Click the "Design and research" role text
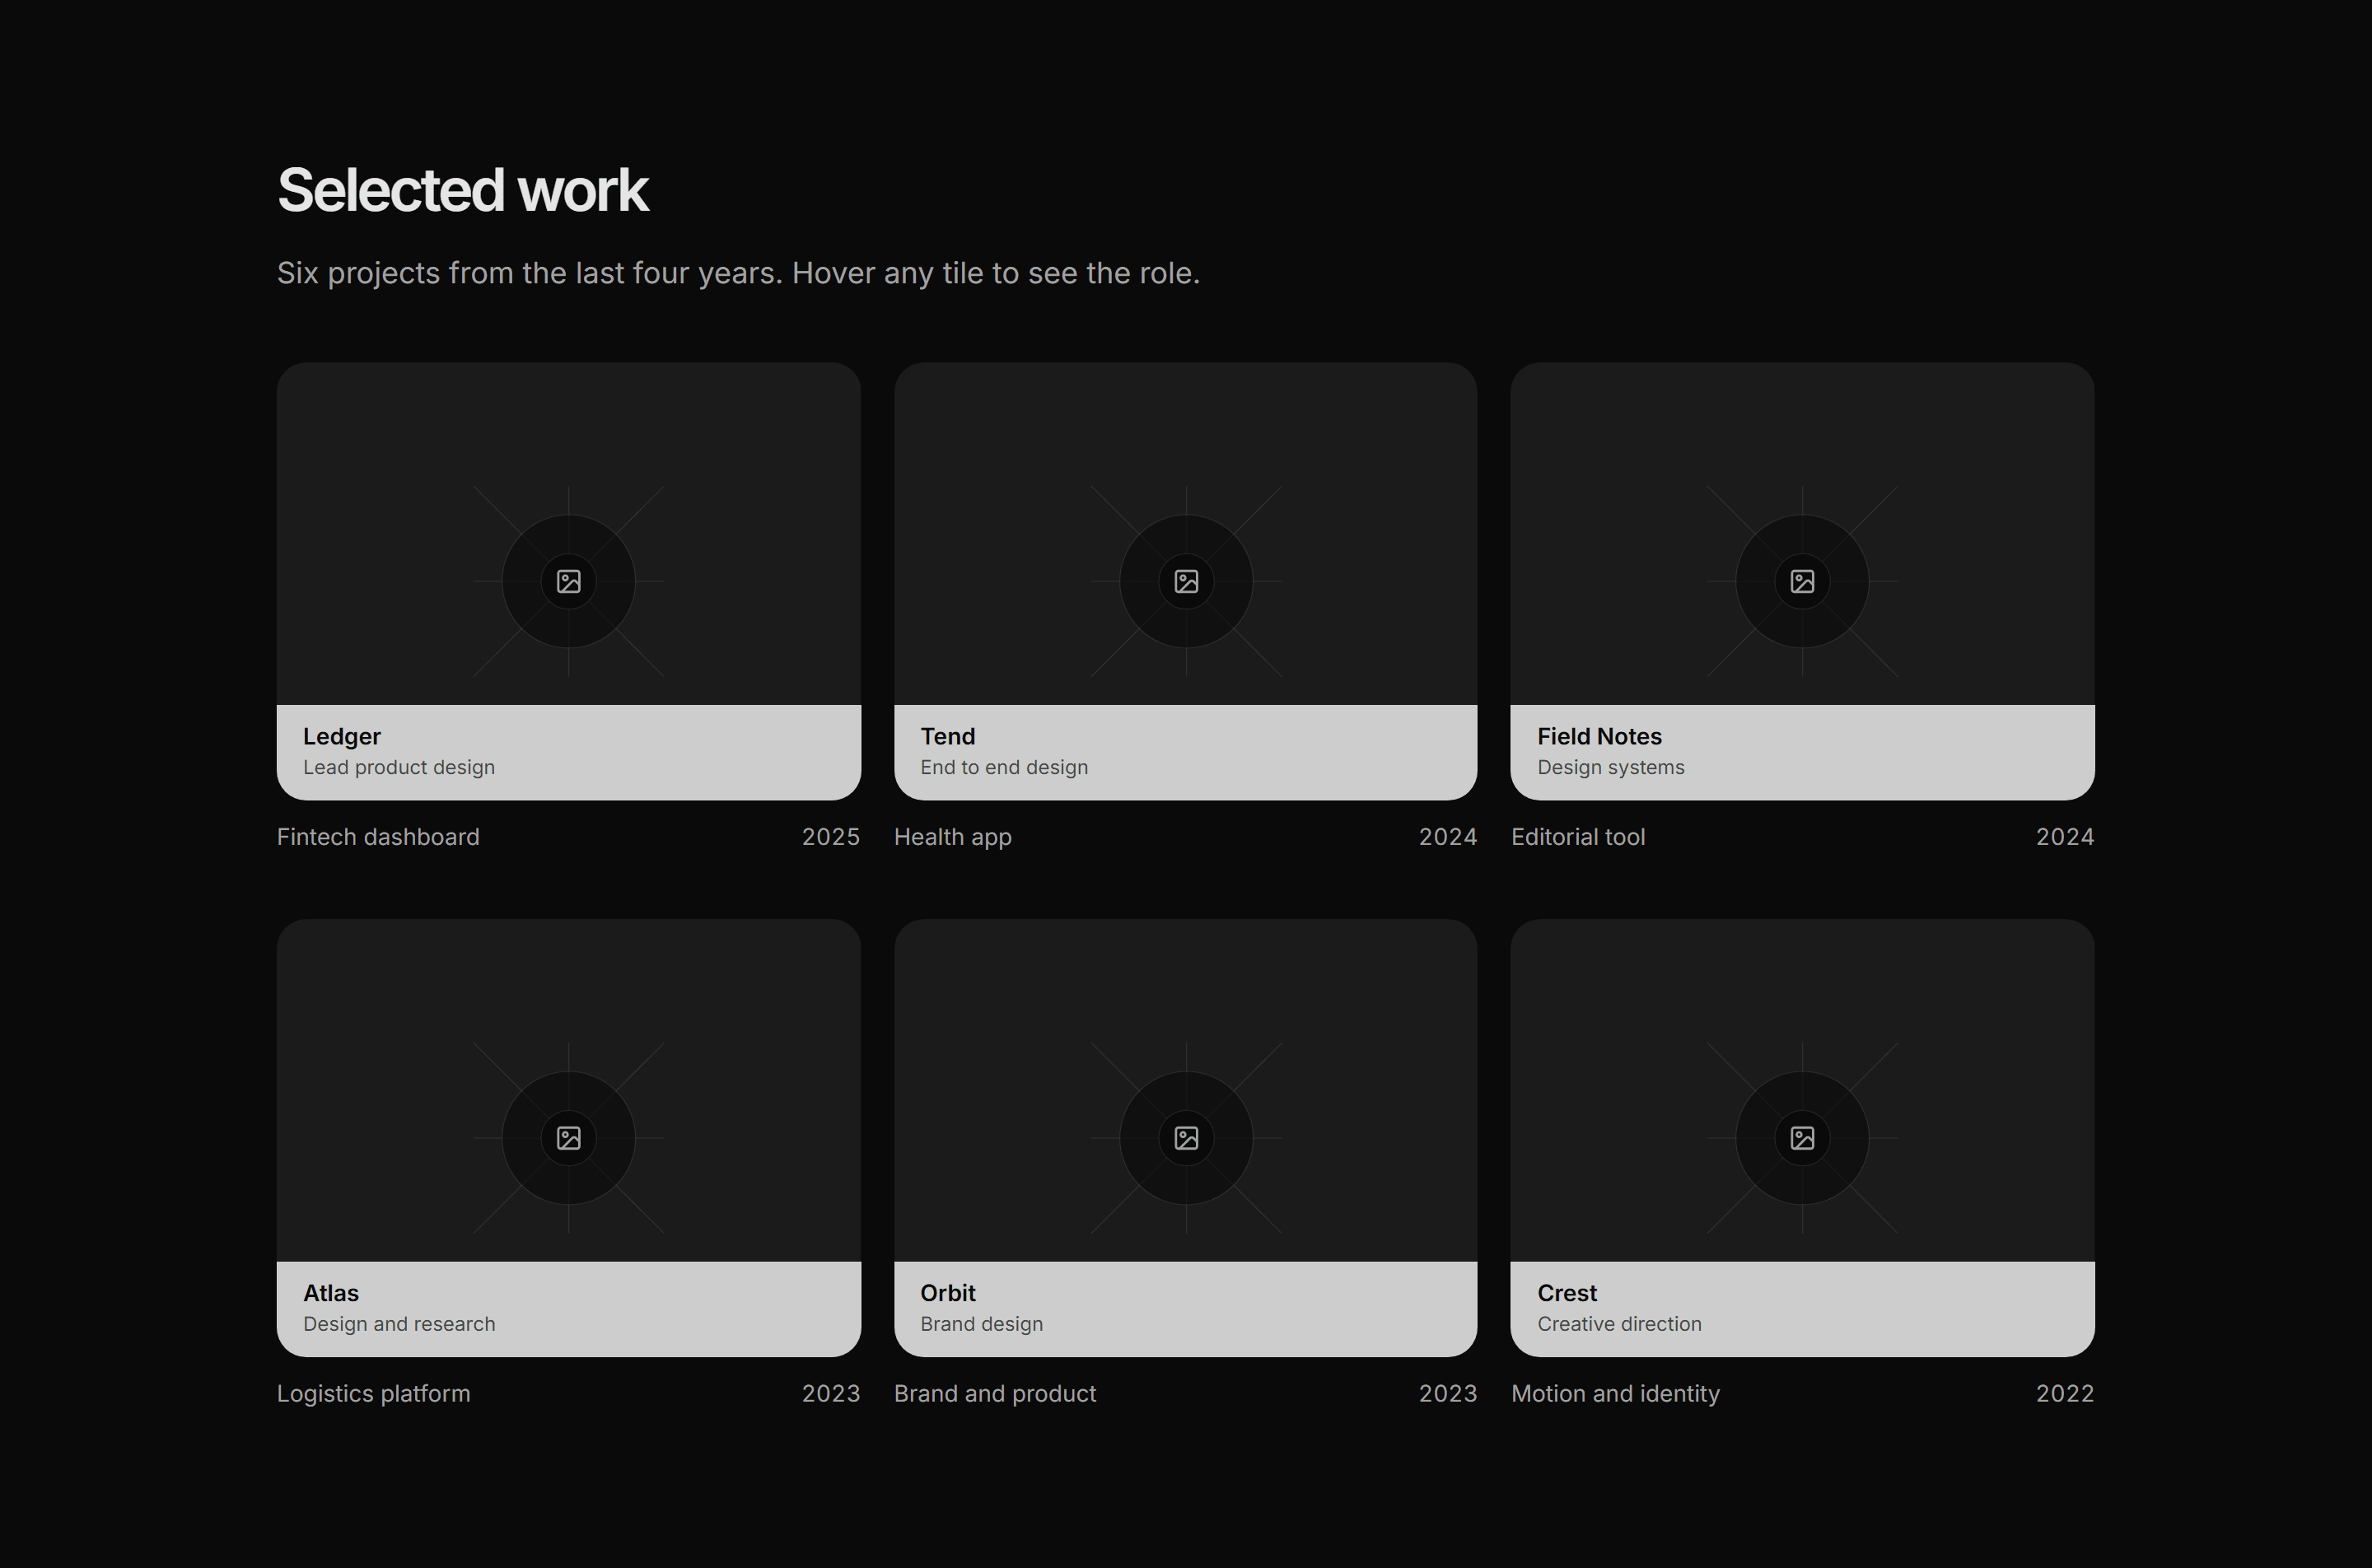The width and height of the screenshot is (2372, 1568). (399, 1324)
